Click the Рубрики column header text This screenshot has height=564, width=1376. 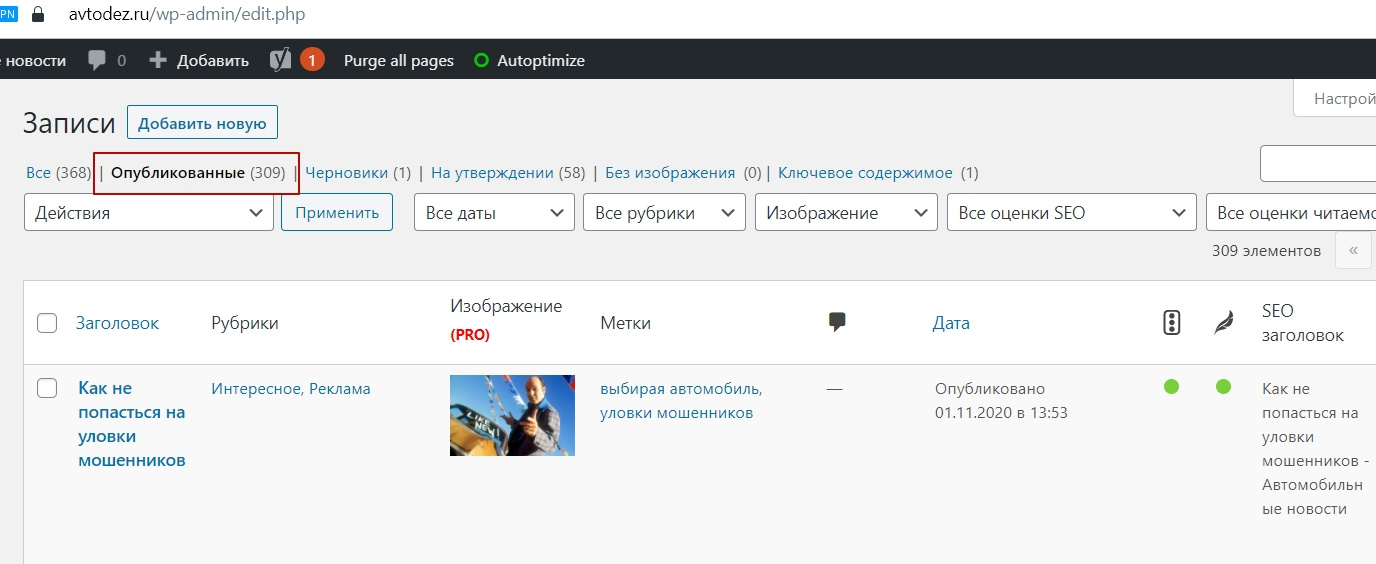pyautogui.click(x=245, y=323)
